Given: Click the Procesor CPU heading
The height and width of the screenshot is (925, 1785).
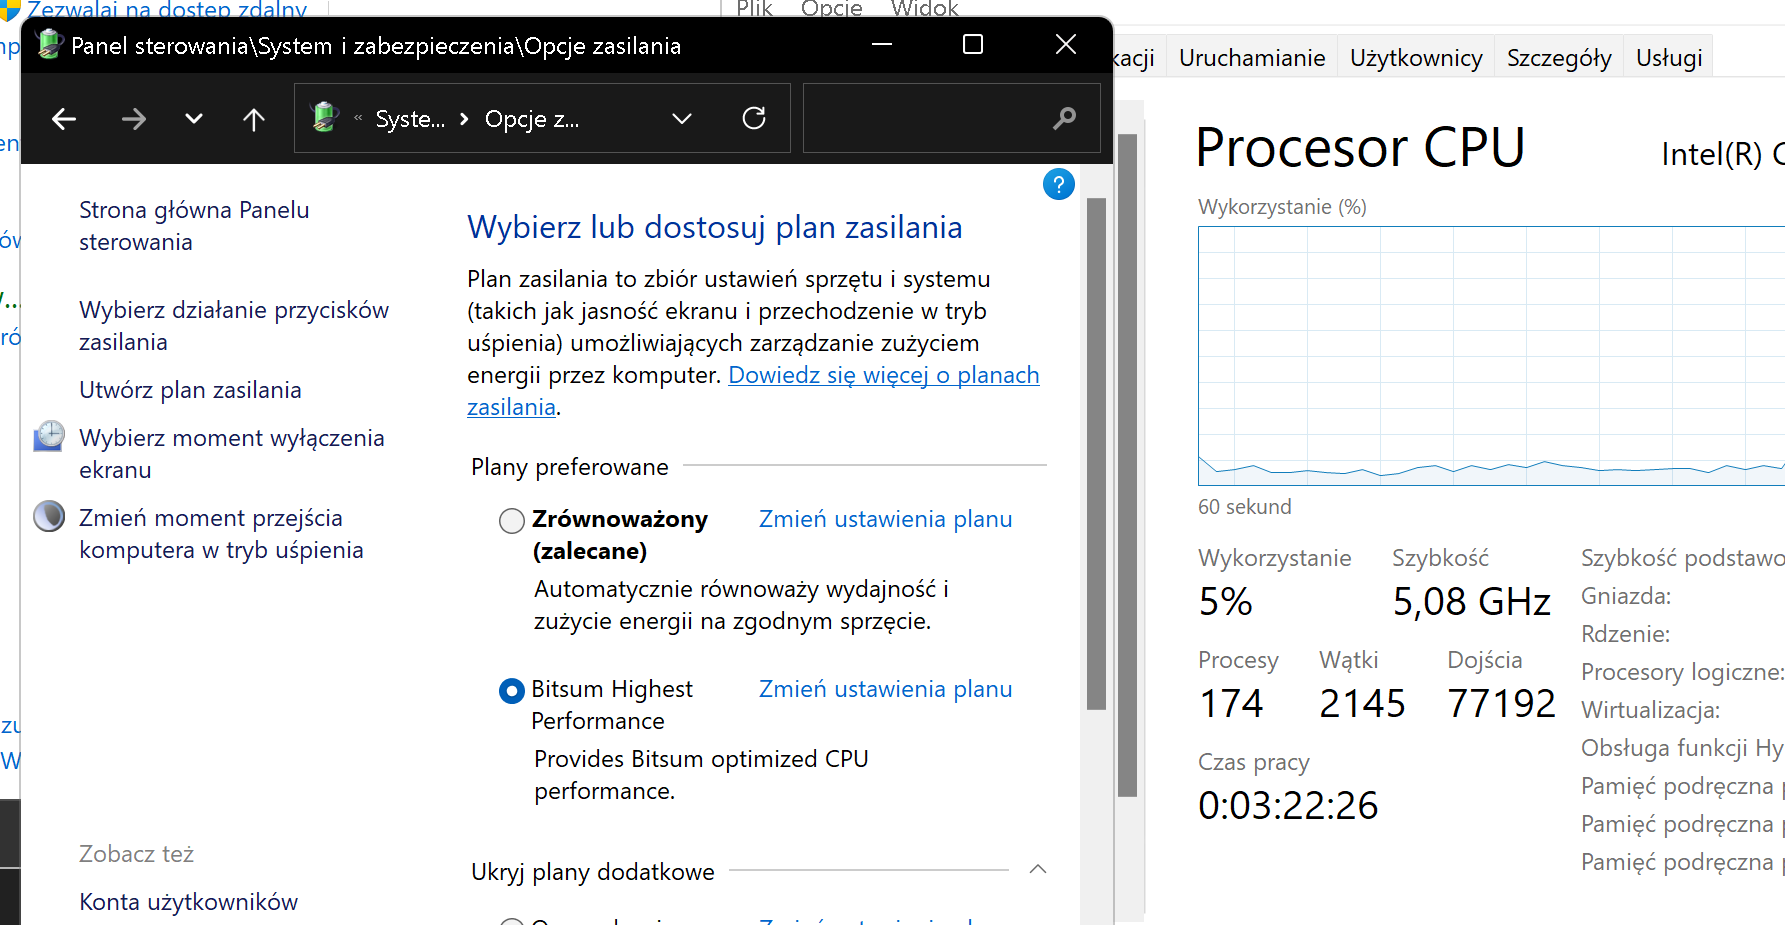Looking at the screenshot, I should pyautogui.click(x=1360, y=148).
